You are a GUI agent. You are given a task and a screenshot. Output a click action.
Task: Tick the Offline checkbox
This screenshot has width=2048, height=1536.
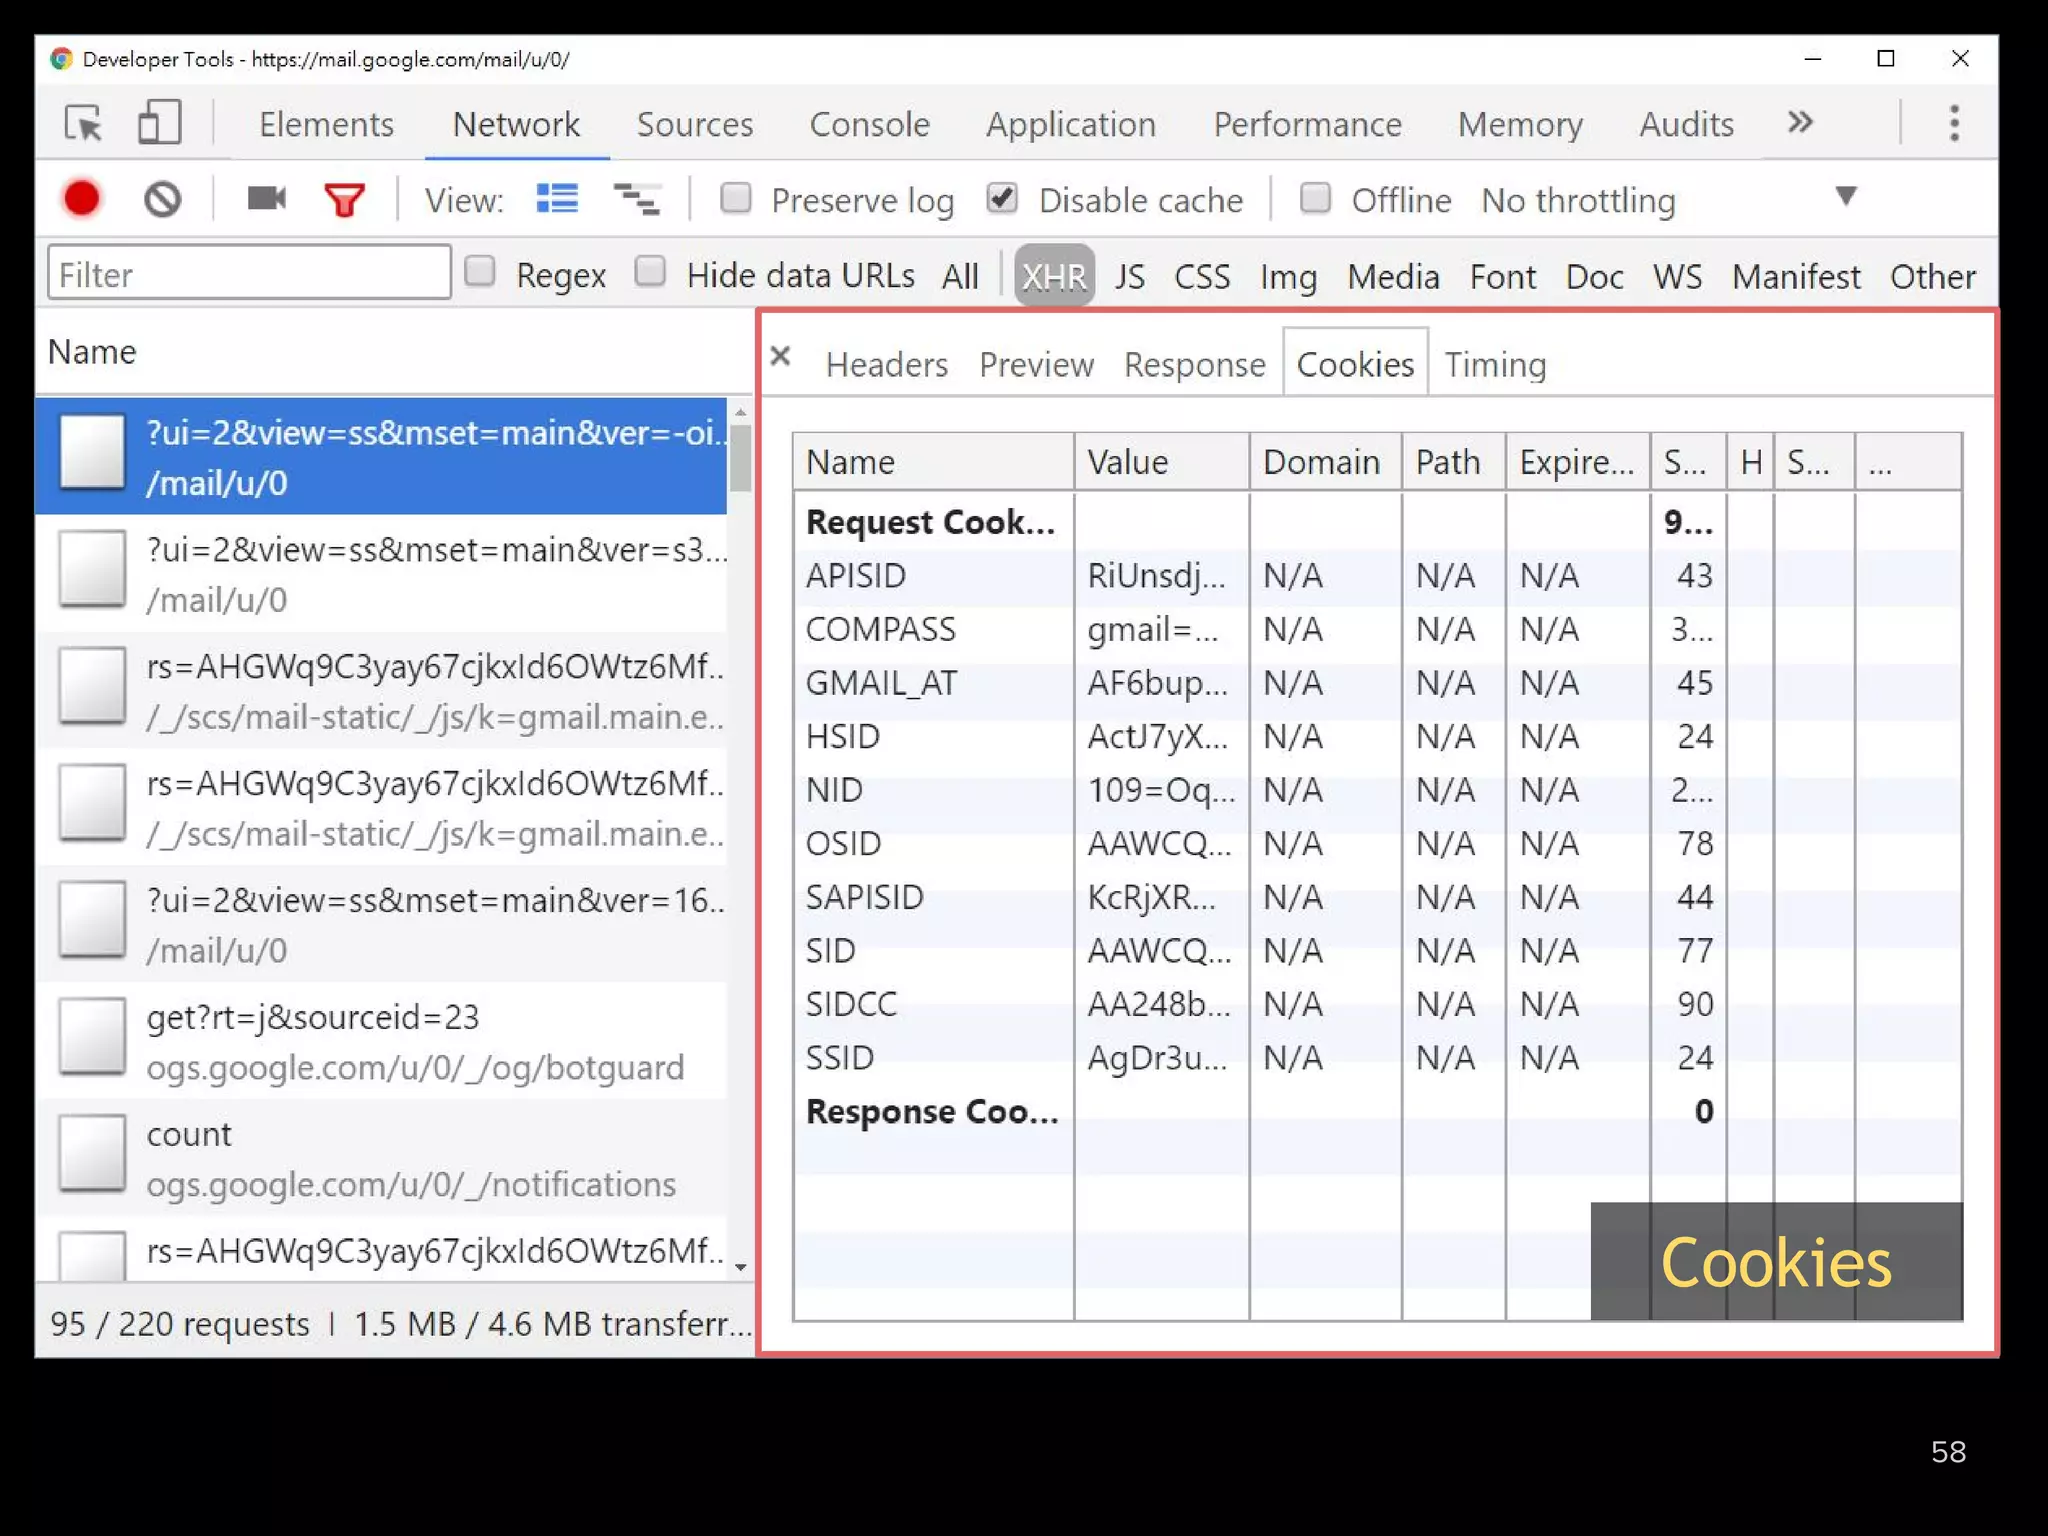tap(1315, 198)
